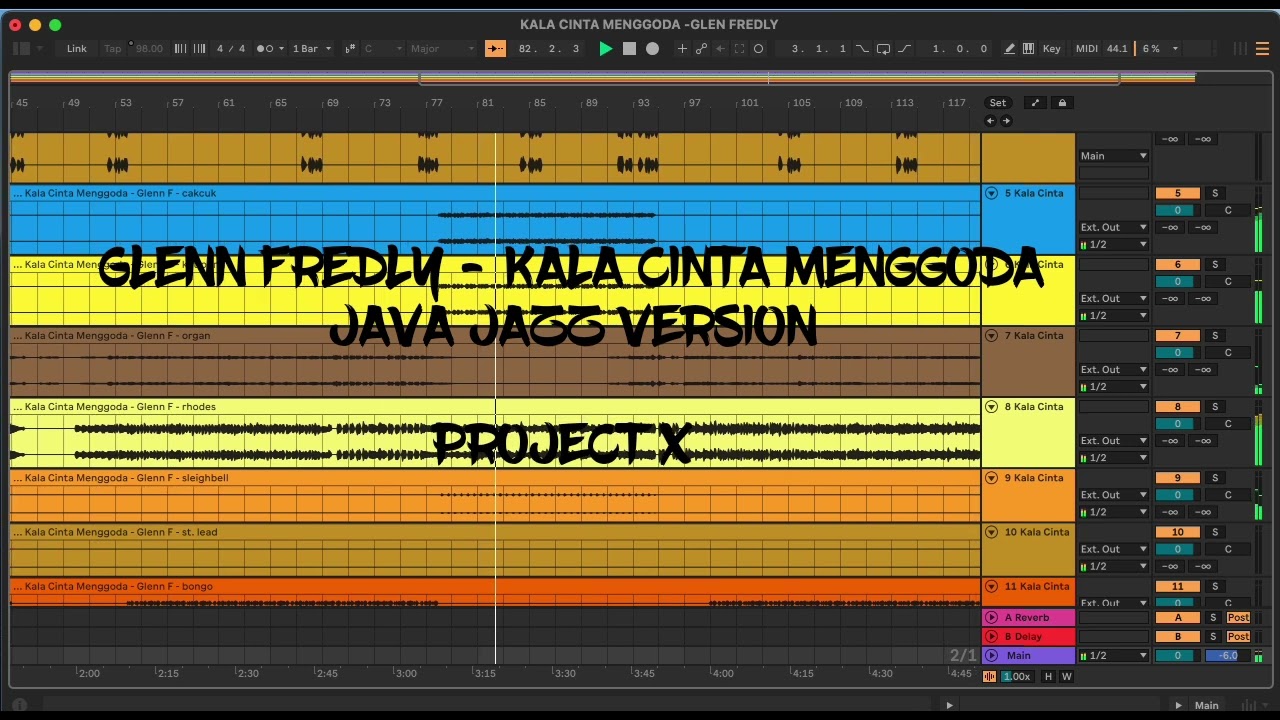Enable the Draw Mode pencil icon
The width and height of the screenshot is (1280, 720).
click(1009, 48)
